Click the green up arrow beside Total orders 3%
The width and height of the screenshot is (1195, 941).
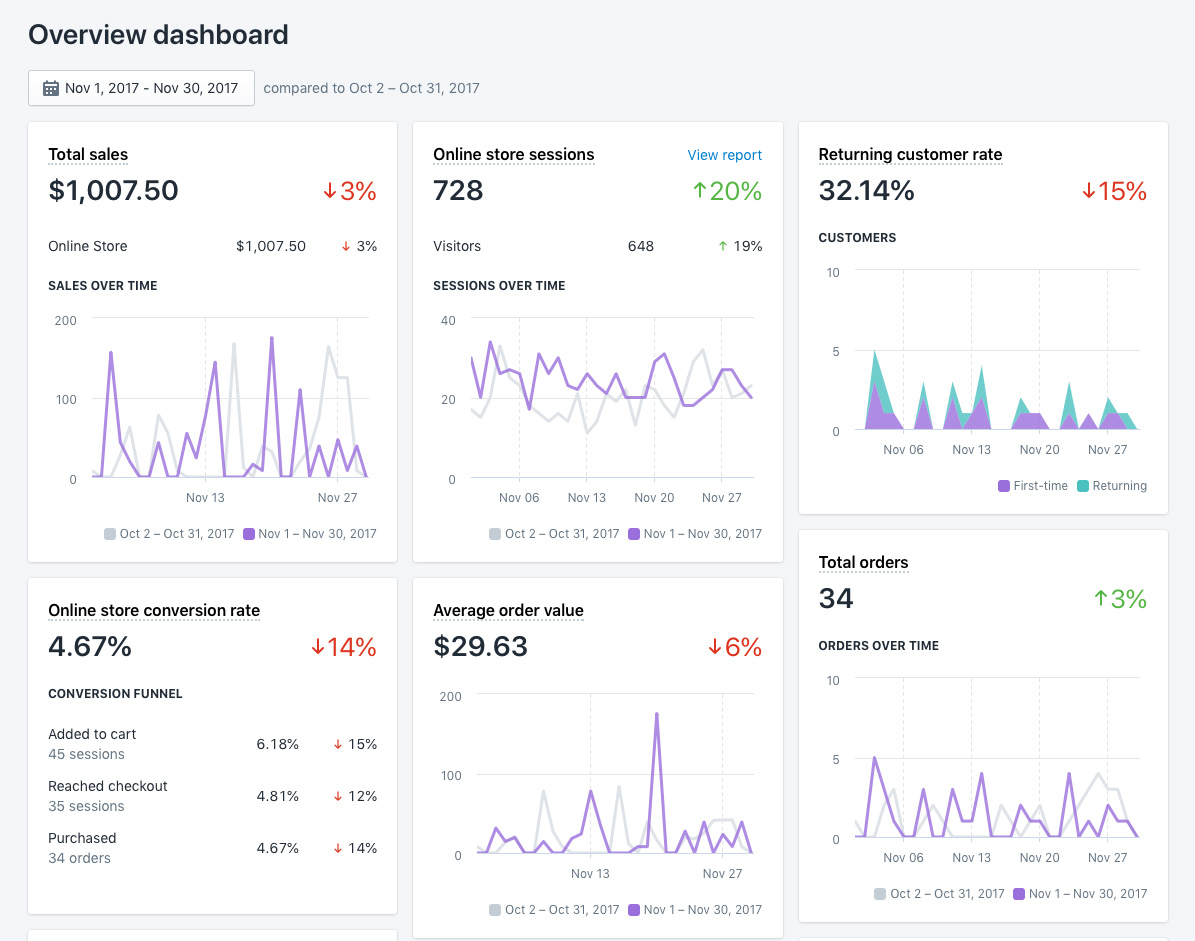(1100, 599)
